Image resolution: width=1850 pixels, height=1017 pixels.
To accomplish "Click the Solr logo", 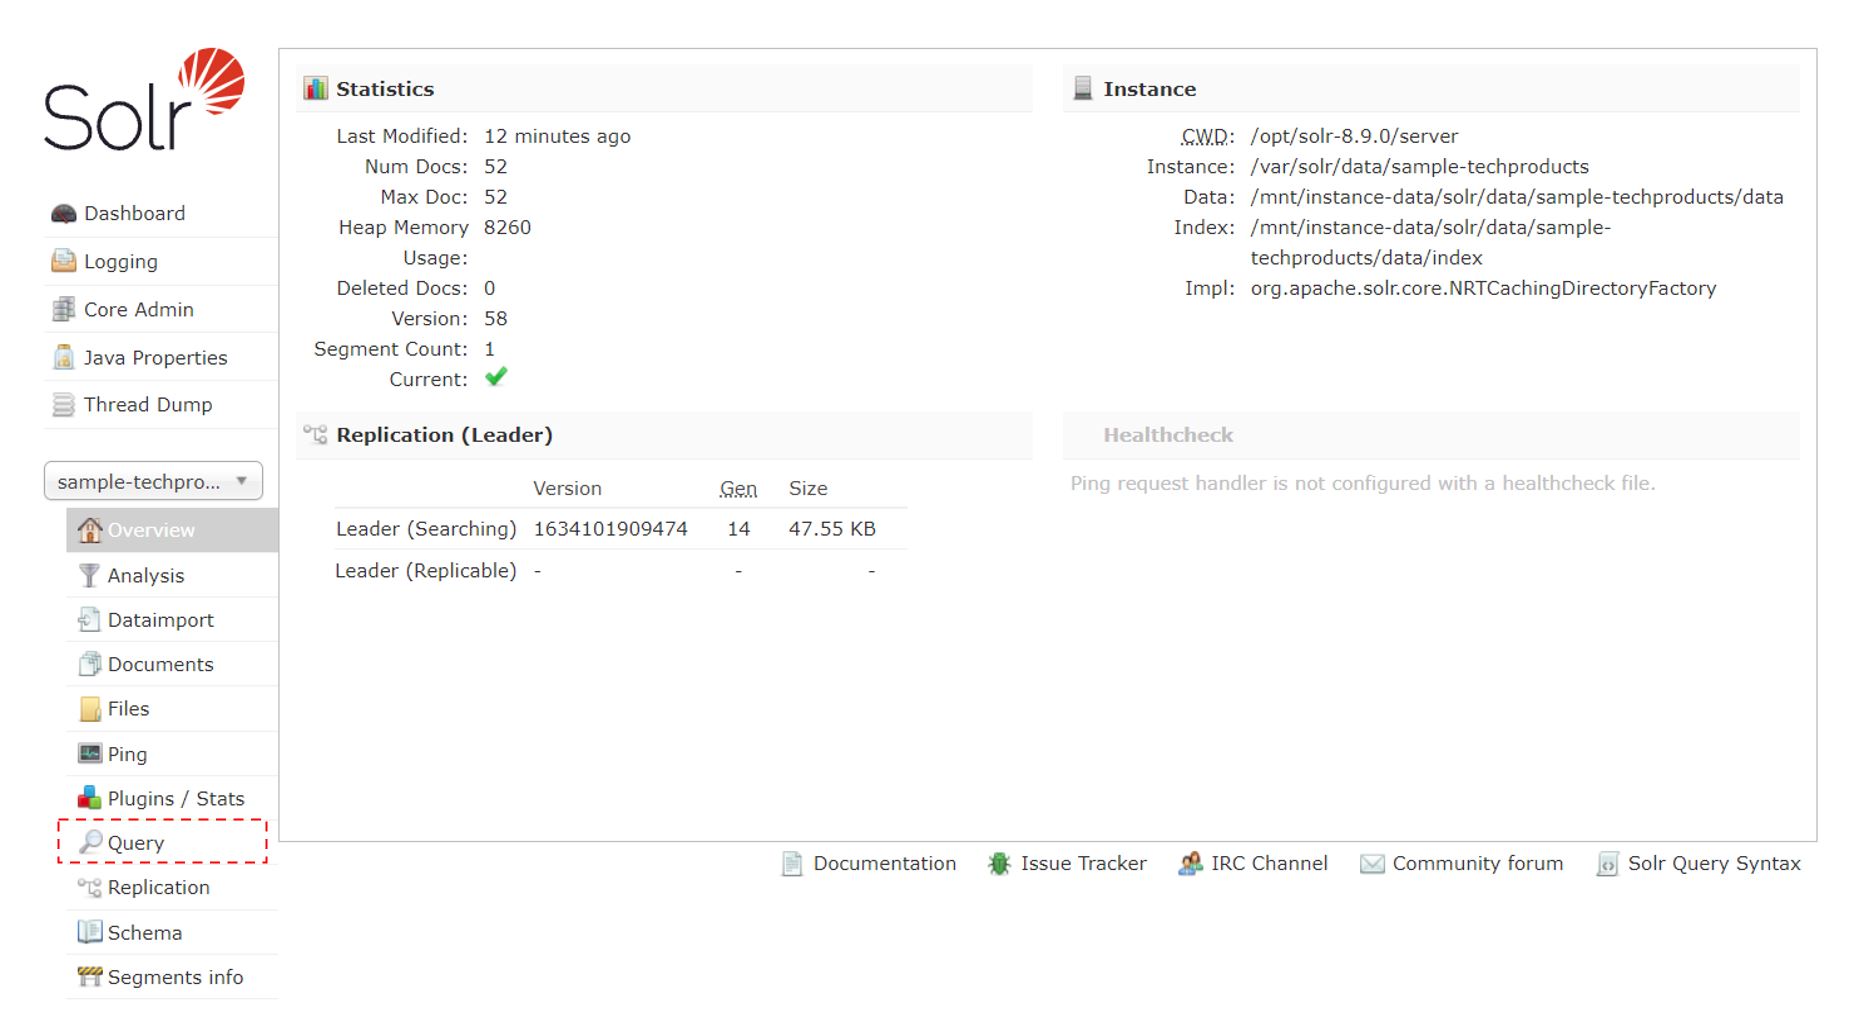I will tap(144, 99).
